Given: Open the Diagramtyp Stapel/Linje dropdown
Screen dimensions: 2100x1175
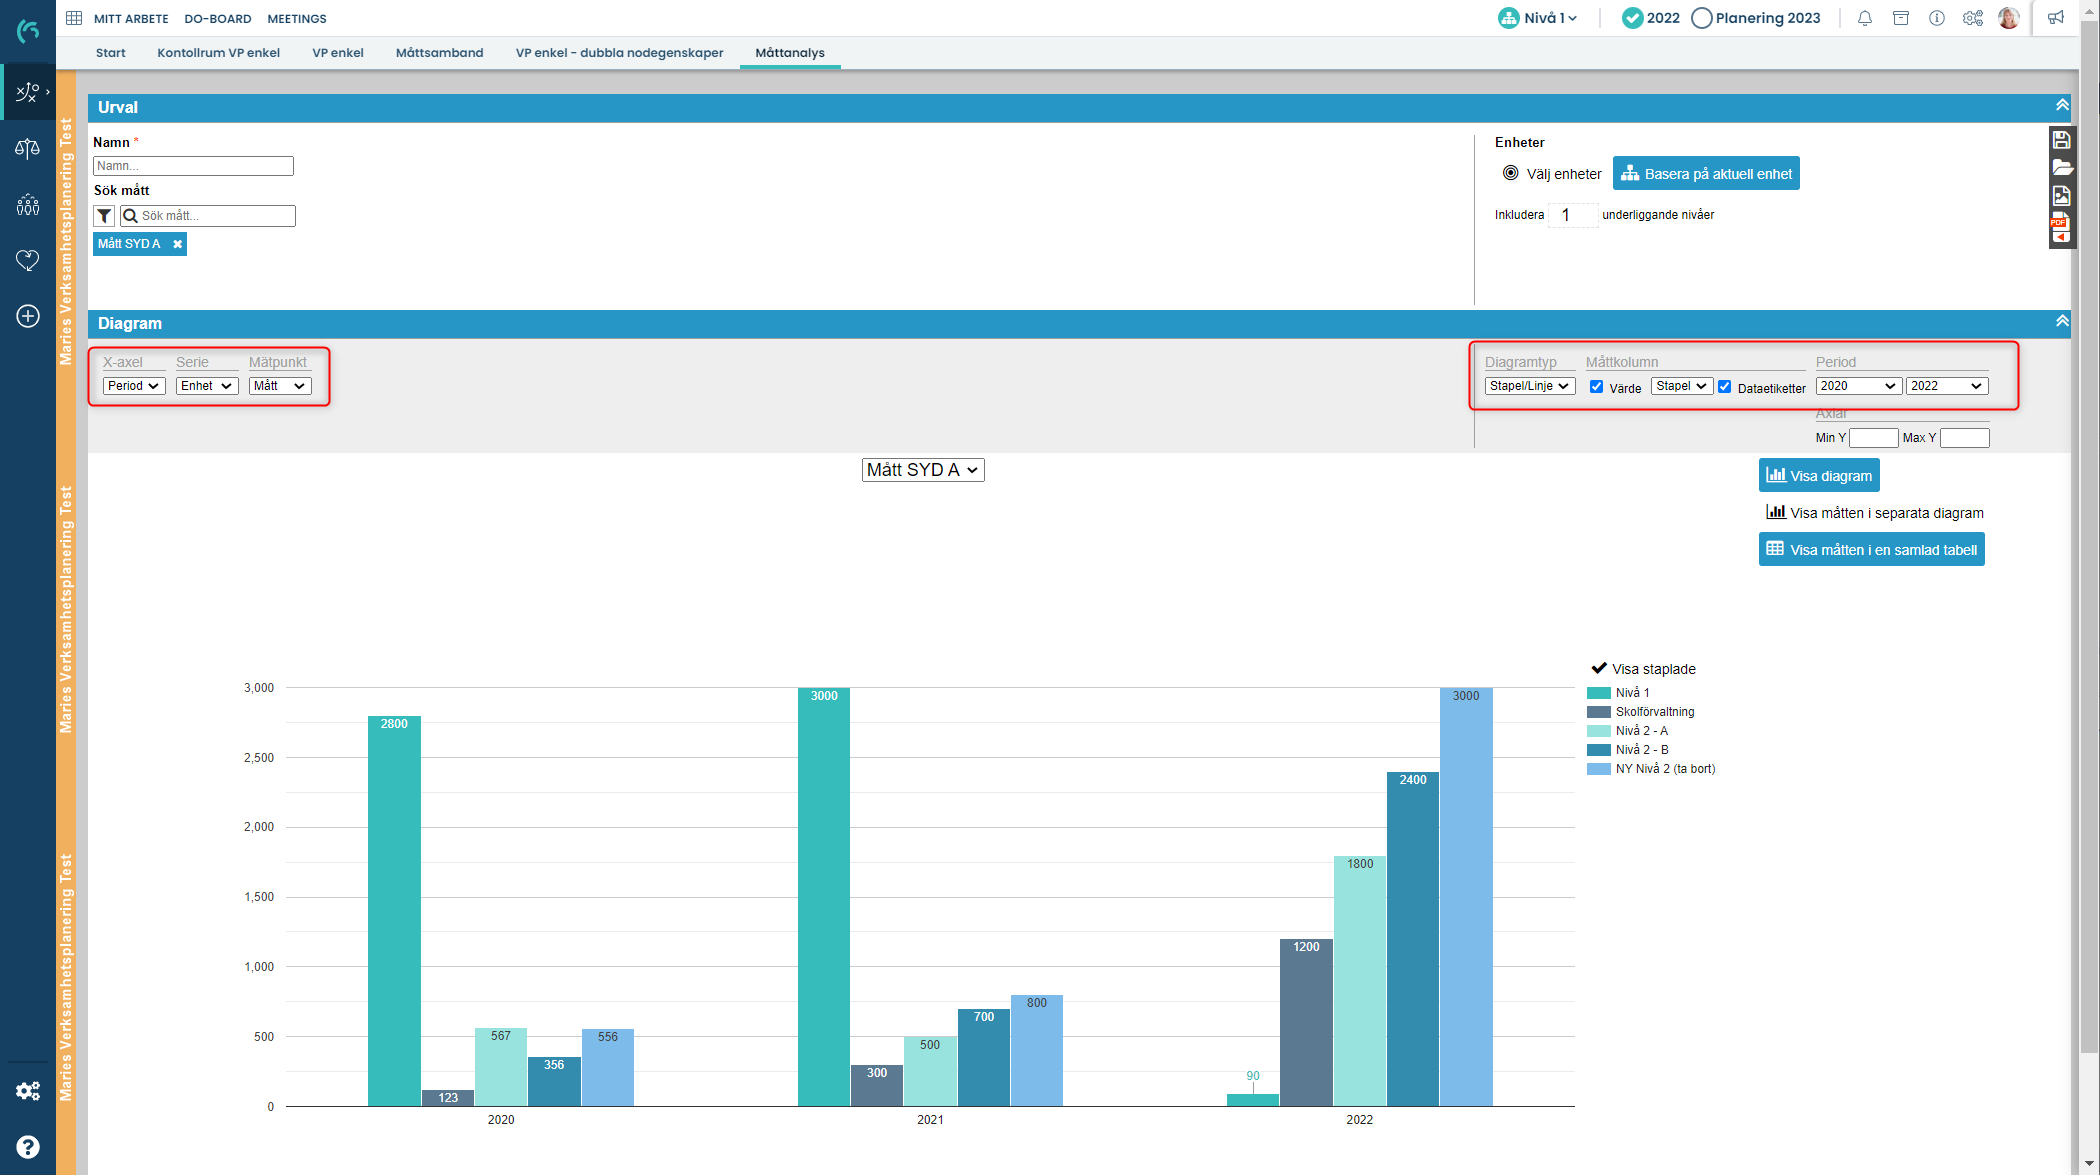Looking at the screenshot, I should [1530, 386].
